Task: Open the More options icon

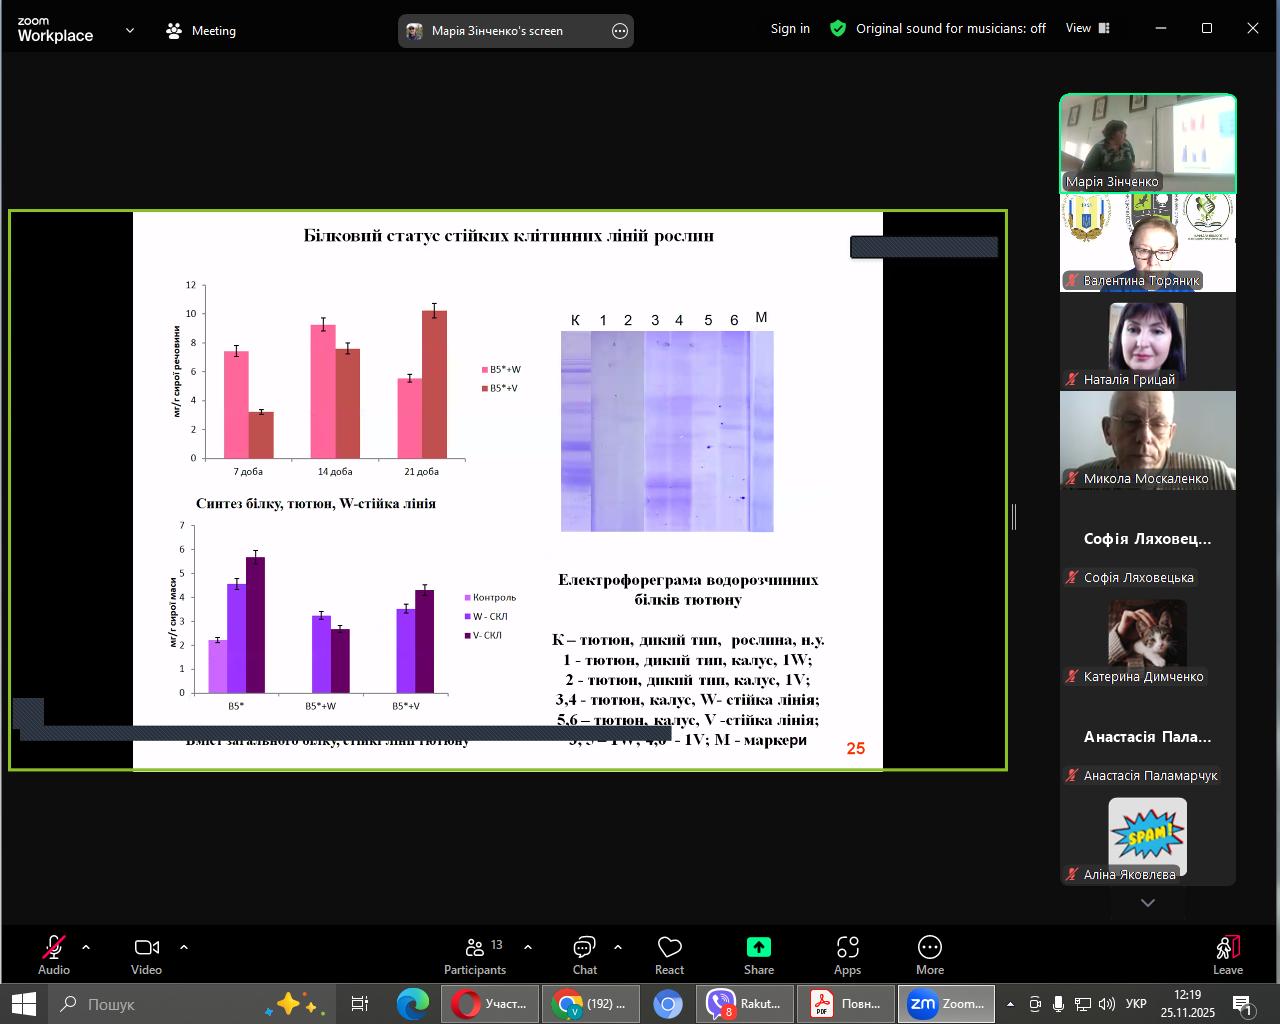Action: pyautogui.click(x=929, y=955)
